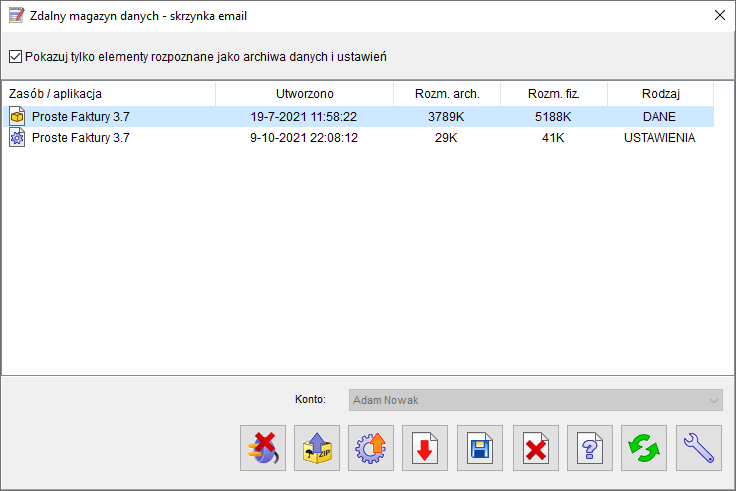Click the disconnect plug button with red X
Screen dimensions: 736x491
[263, 448]
